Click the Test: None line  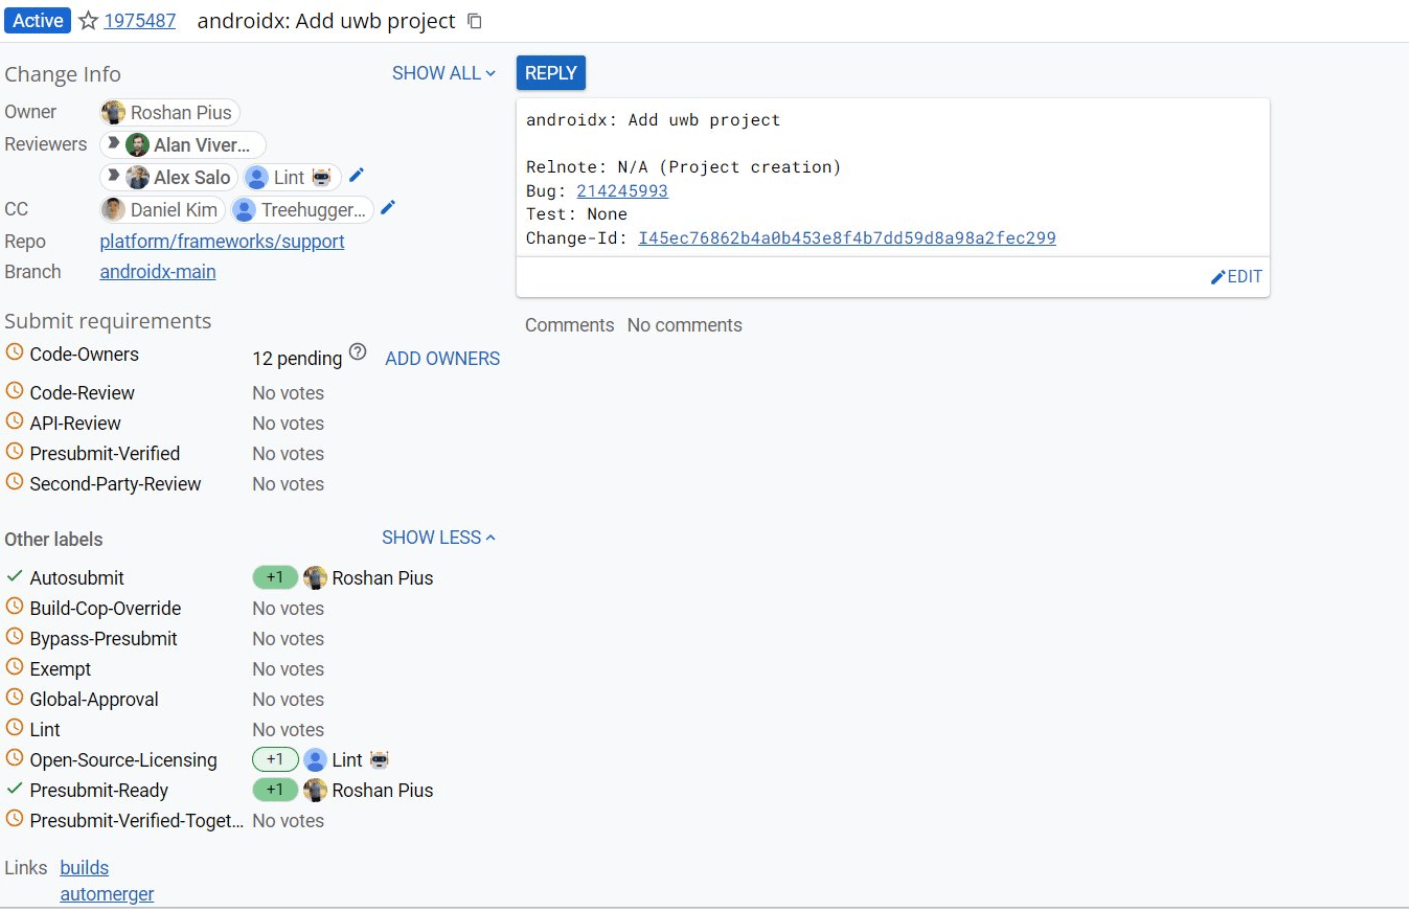tap(576, 214)
